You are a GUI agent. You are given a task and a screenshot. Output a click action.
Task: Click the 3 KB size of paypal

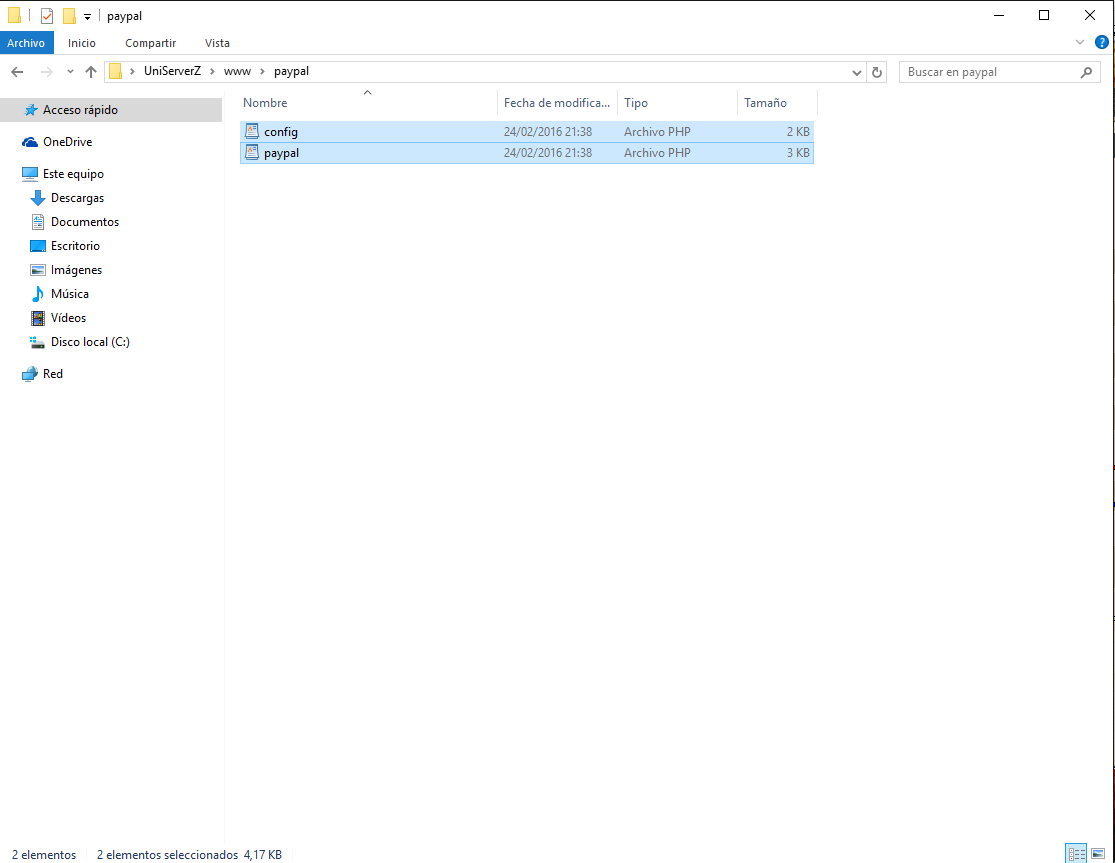click(798, 153)
